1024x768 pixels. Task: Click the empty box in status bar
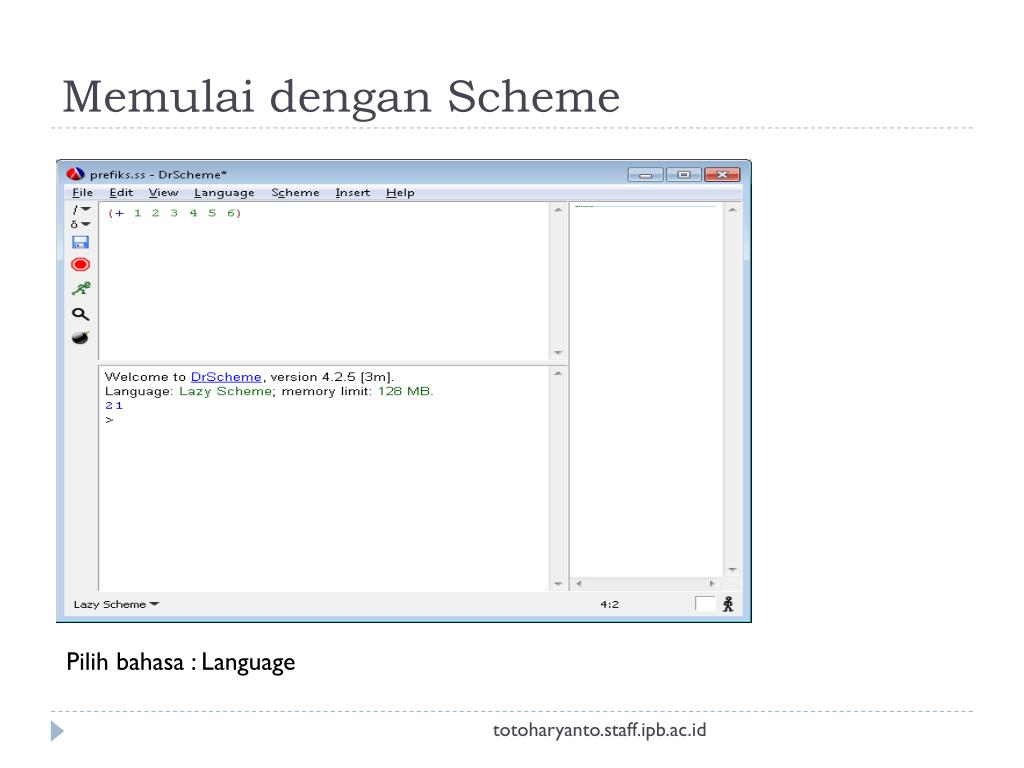pos(705,604)
